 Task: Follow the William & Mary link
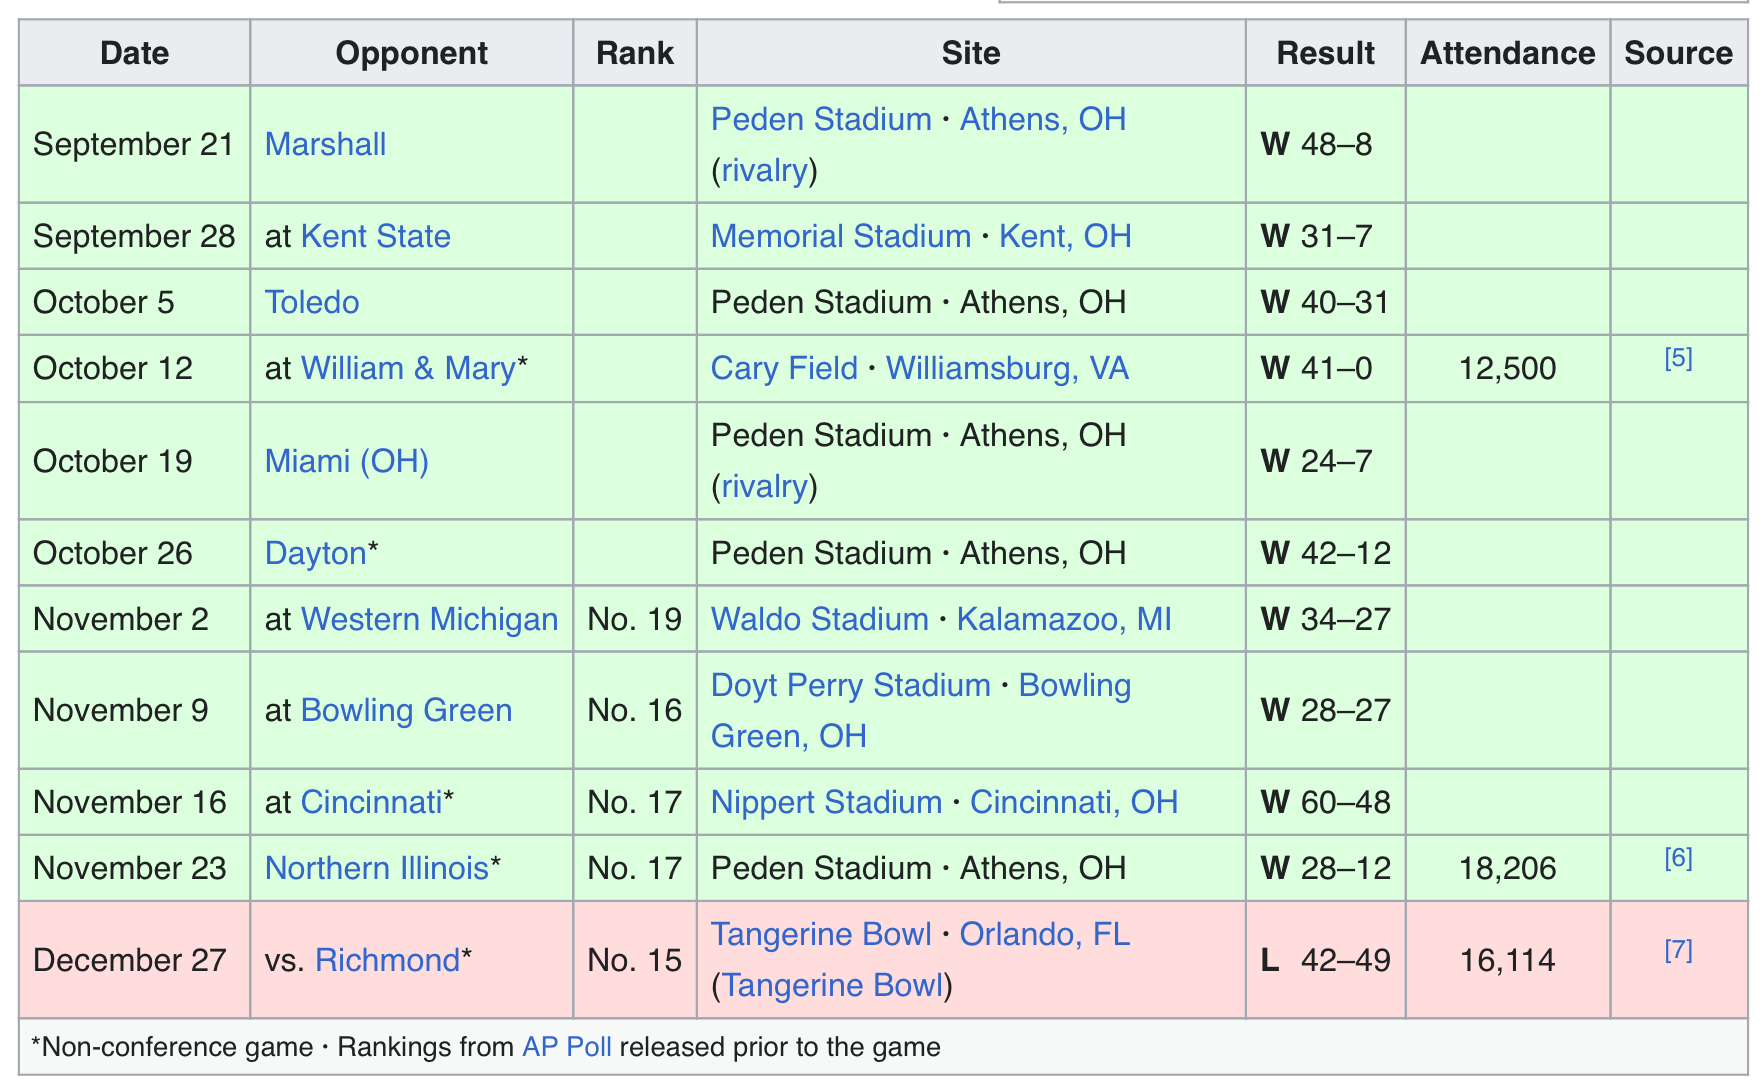click(x=408, y=368)
